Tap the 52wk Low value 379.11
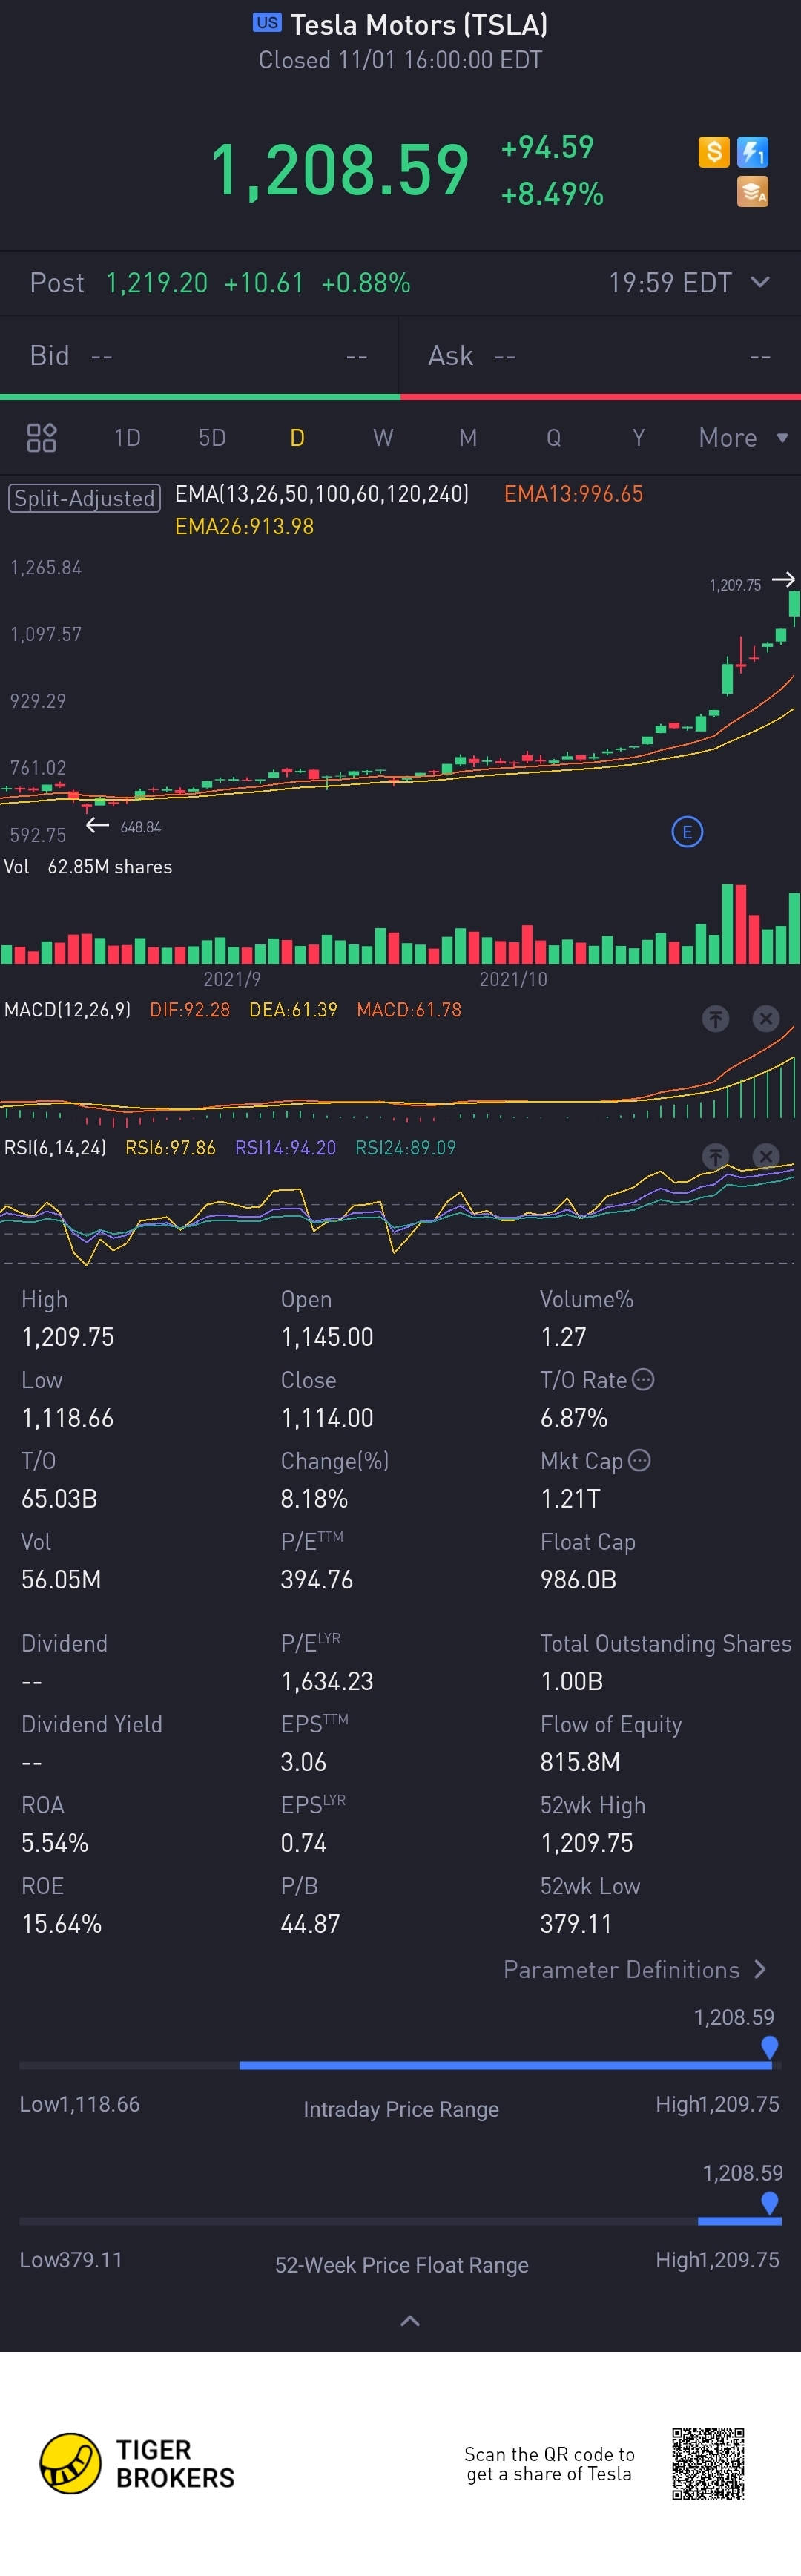This screenshot has height=2576, width=801. pyautogui.click(x=576, y=1923)
